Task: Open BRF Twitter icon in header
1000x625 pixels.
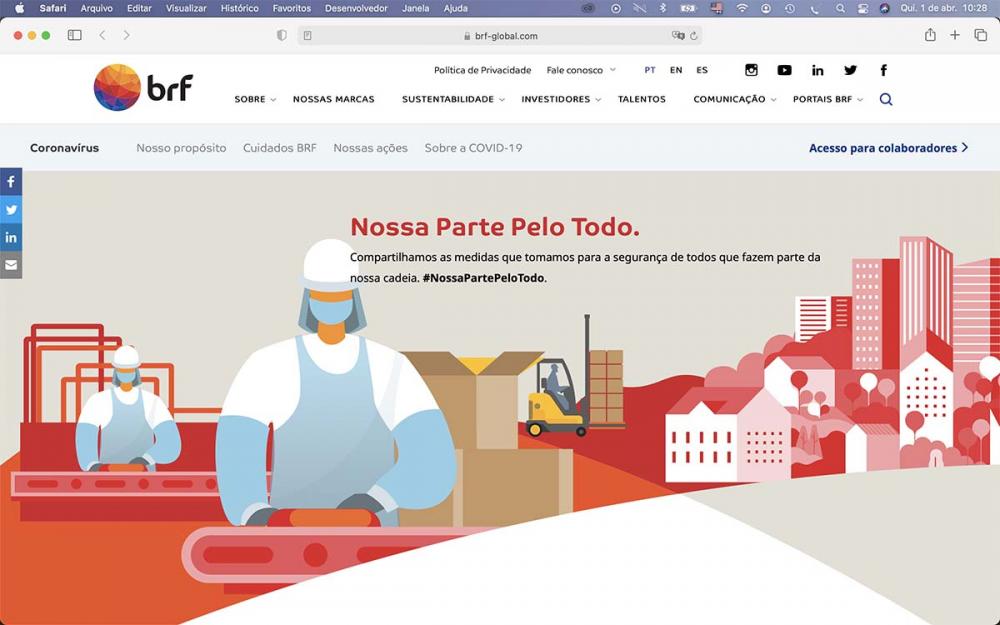Action: (x=850, y=70)
